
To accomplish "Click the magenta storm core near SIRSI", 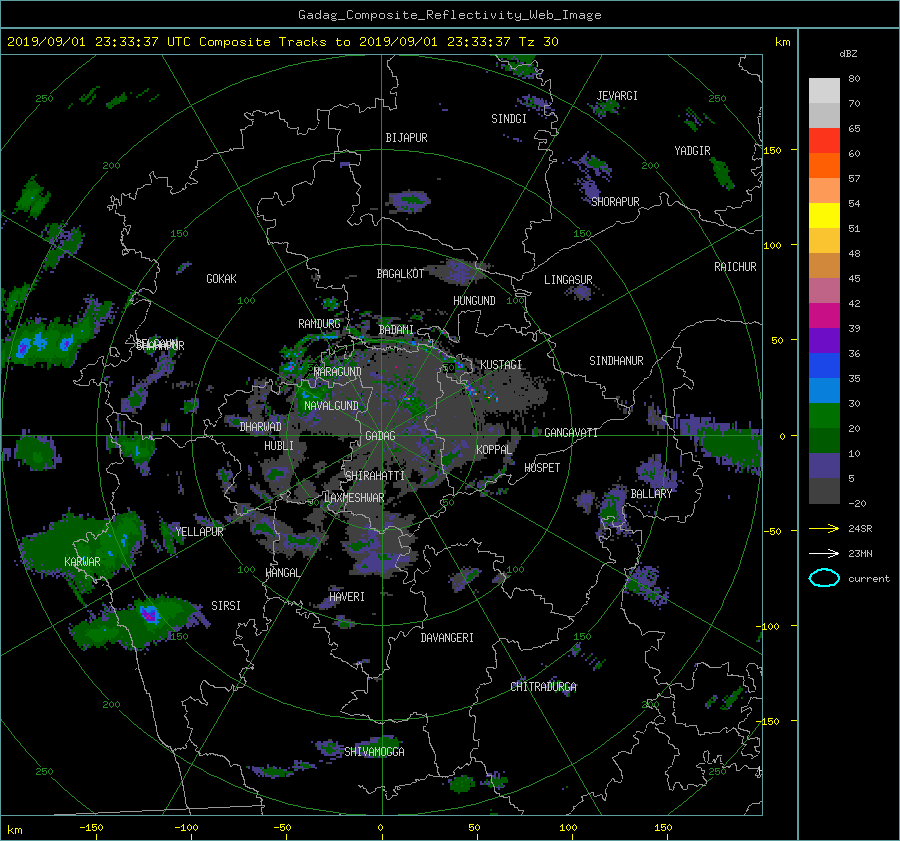I will coord(150,614).
